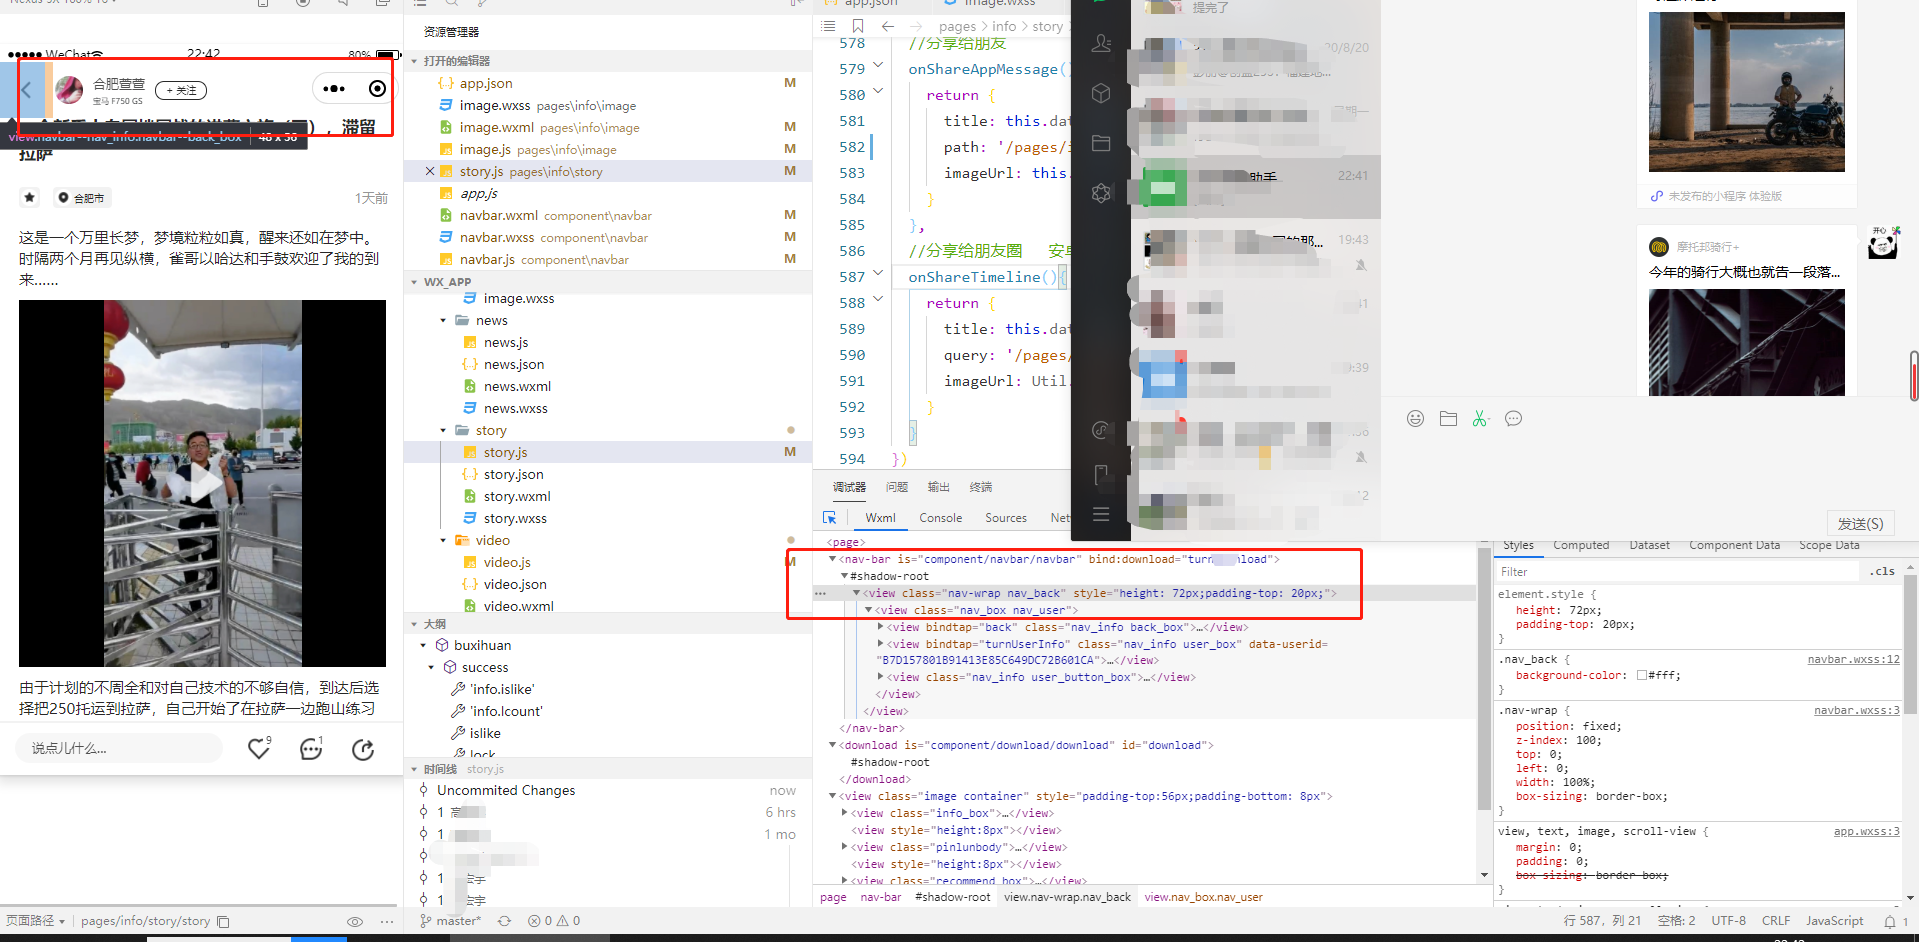Open chat history bubble icon in WeChat

click(1514, 419)
